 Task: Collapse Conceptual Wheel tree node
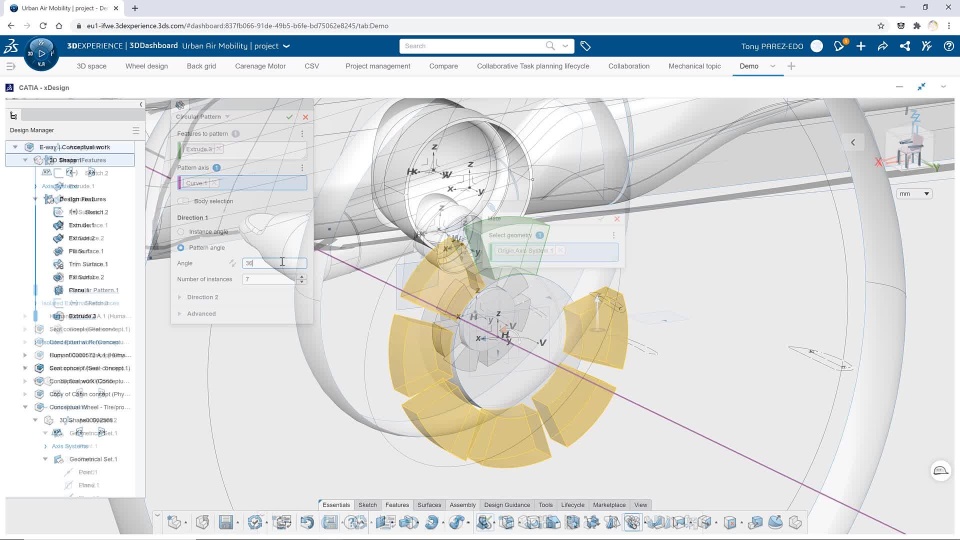pos(25,407)
